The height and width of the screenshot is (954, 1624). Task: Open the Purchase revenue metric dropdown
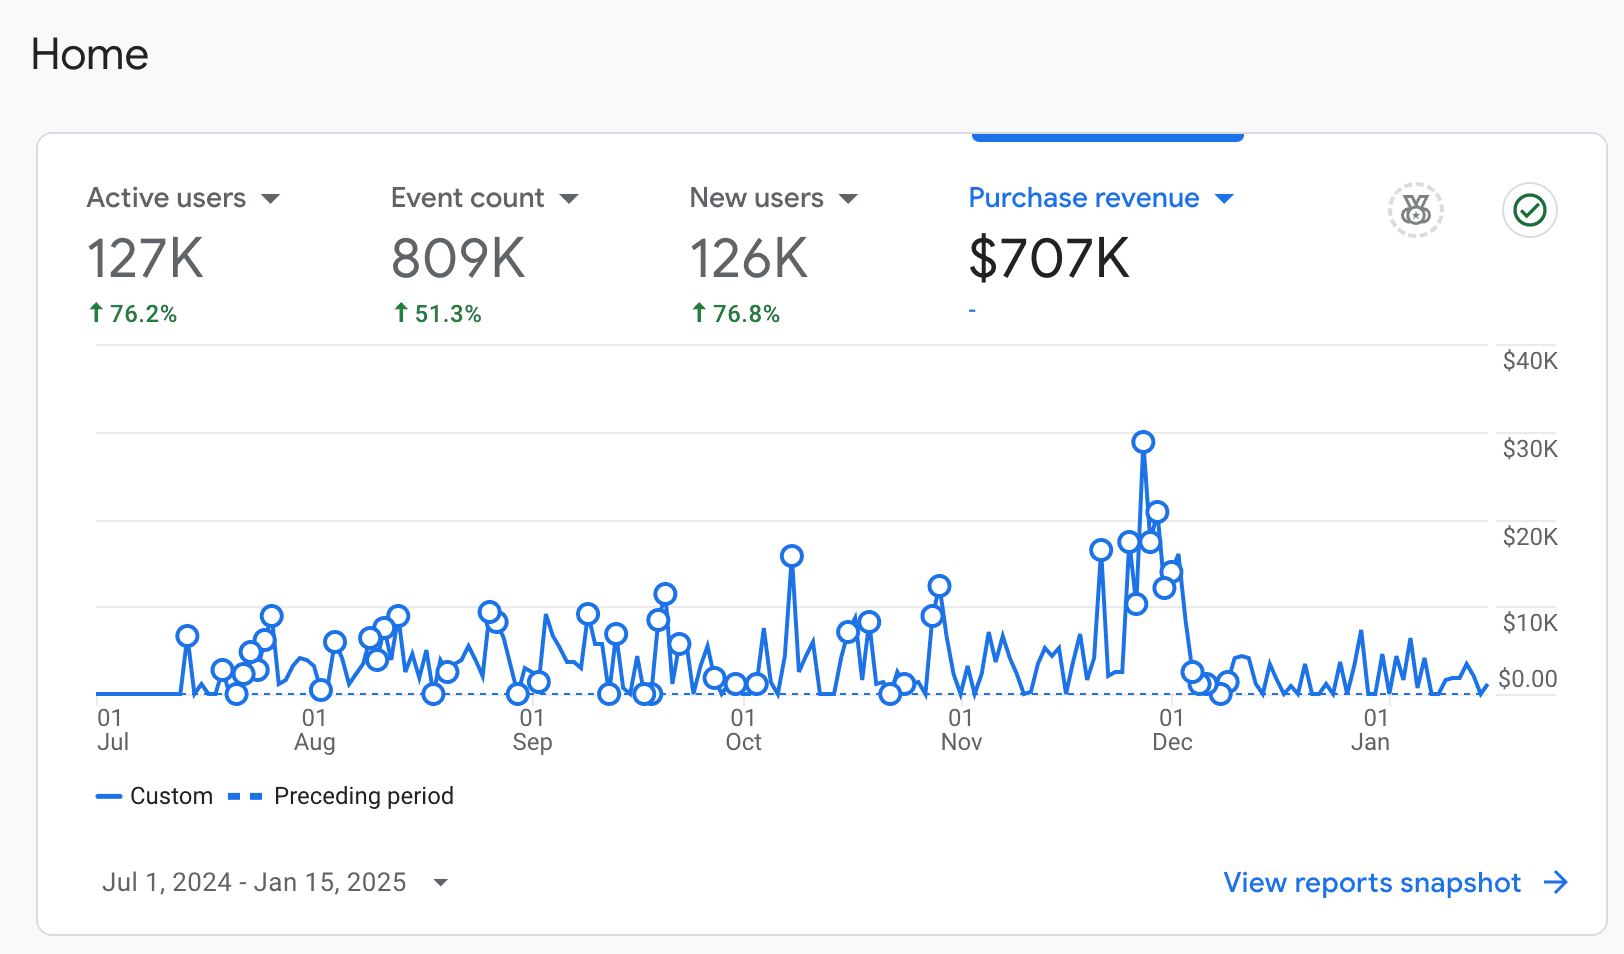point(1225,198)
